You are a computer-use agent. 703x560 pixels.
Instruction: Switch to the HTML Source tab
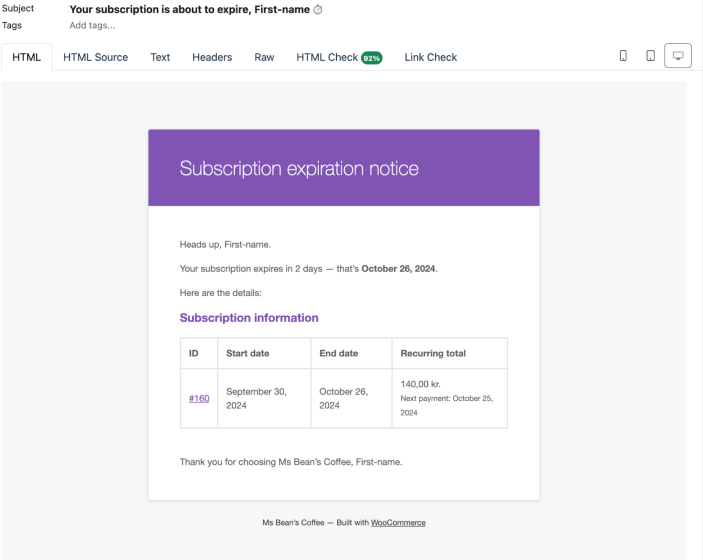[x=95, y=57]
